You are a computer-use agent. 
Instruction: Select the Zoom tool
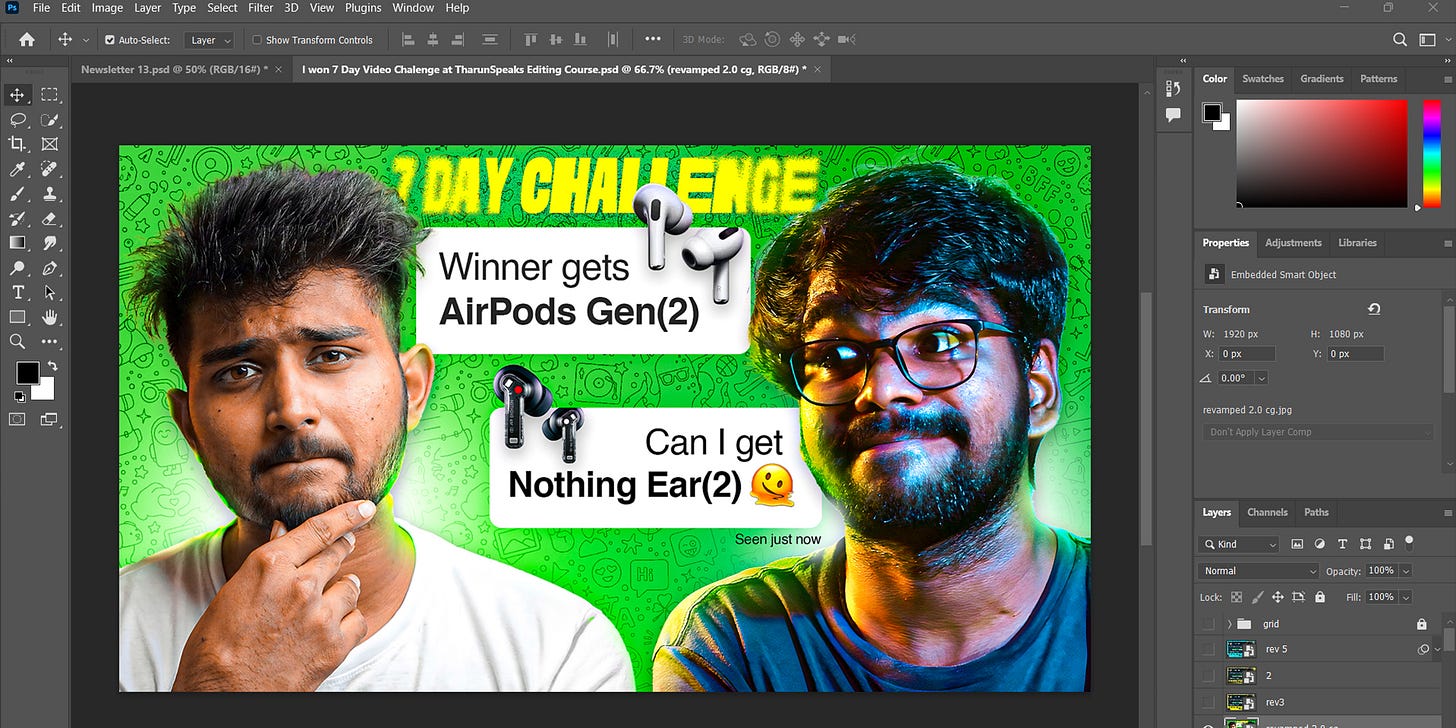18,341
